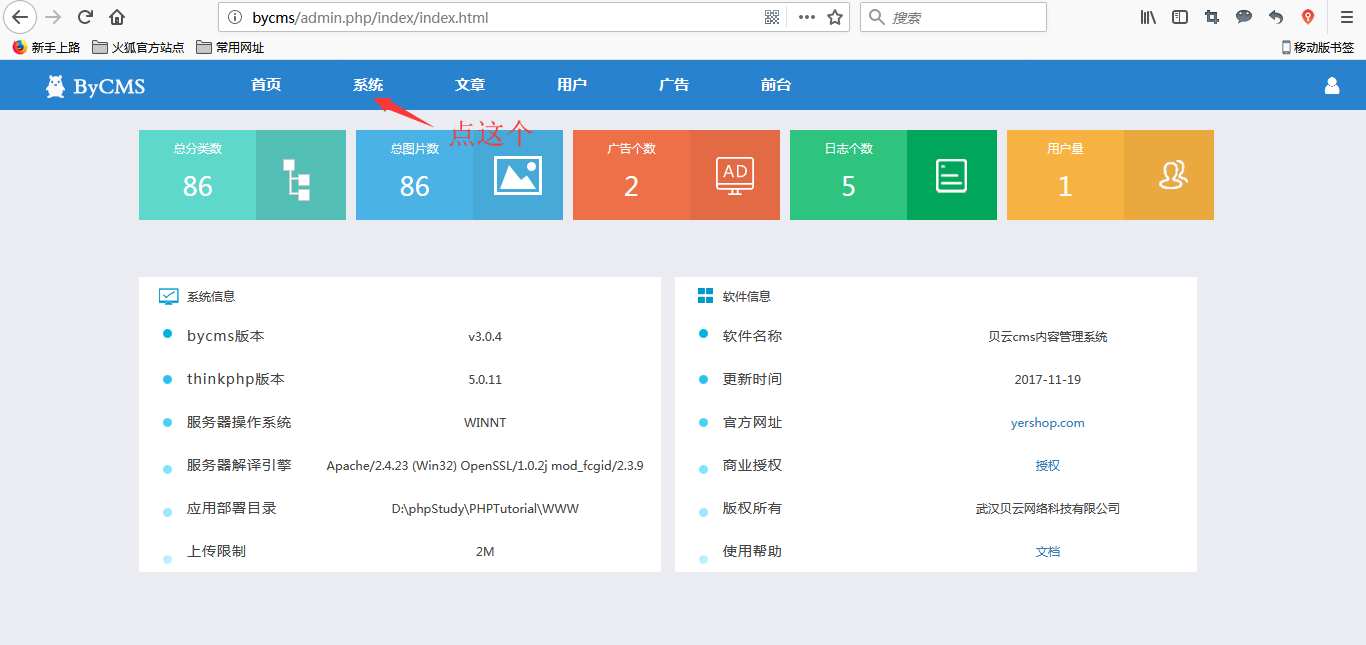The image size is (1366, 645).
Task: Open the QR code icon in address bar
Action: (772, 17)
